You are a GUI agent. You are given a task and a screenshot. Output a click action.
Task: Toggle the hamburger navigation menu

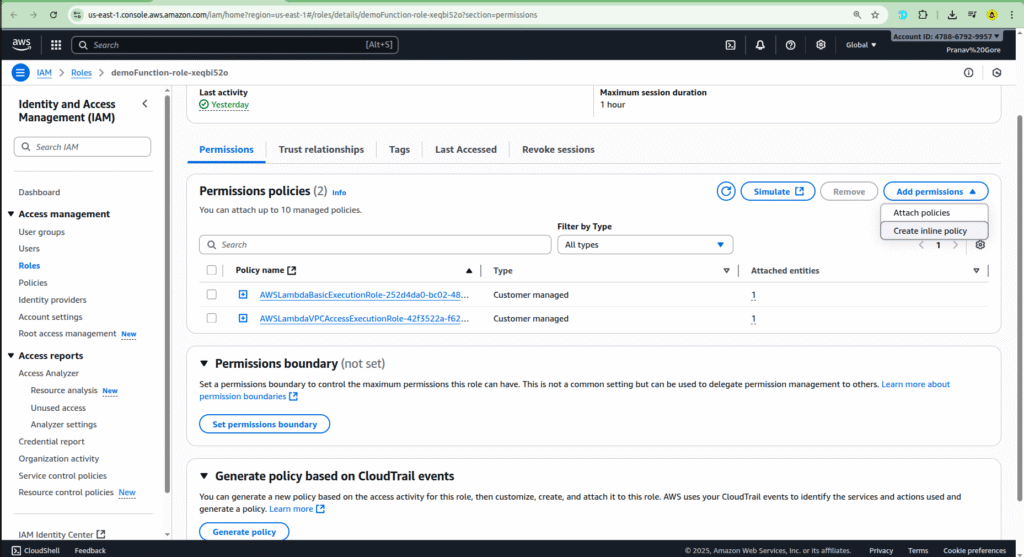[x=20, y=72]
